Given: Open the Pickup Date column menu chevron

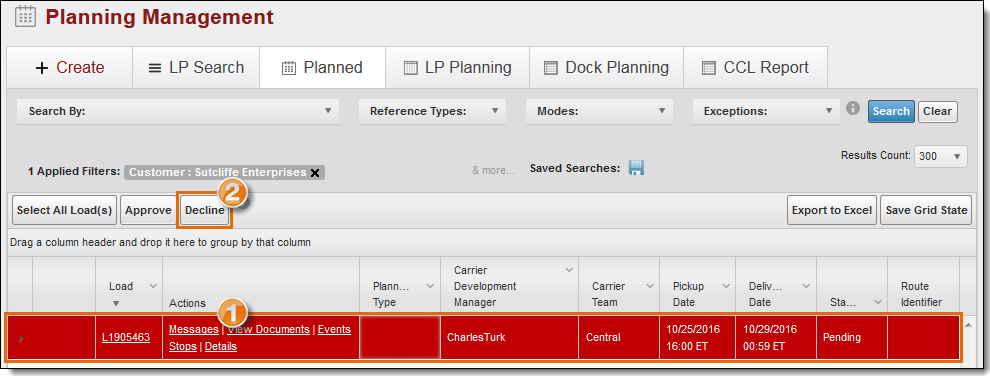Looking at the screenshot, I should 725,286.
